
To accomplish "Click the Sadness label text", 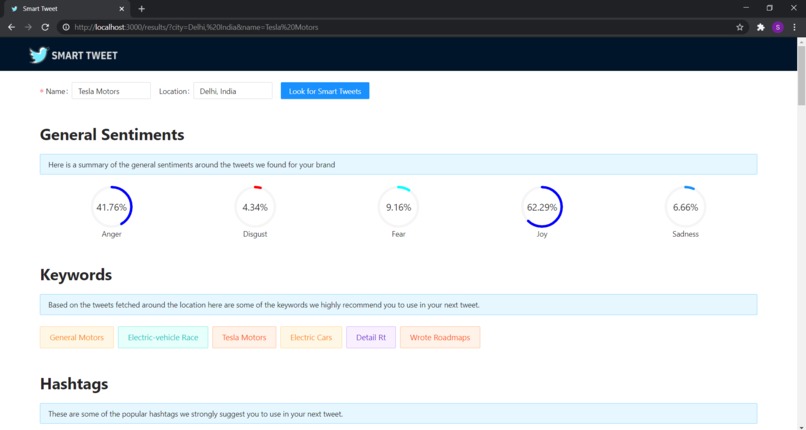I will click(685, 234).
